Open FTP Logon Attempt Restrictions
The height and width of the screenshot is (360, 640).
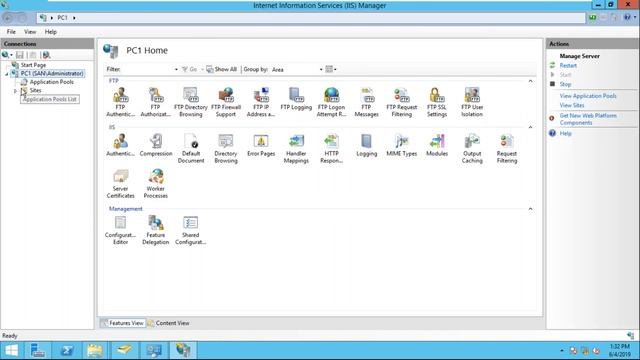[331, 102]
